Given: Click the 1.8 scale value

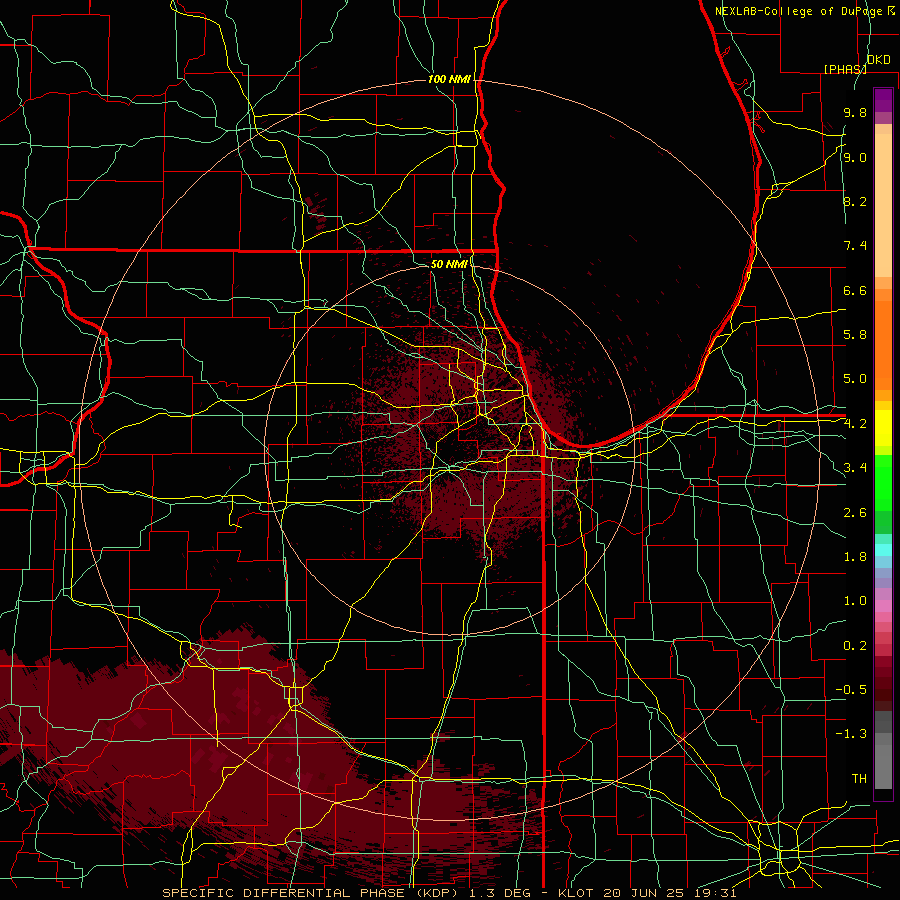Looking at the screenshot, I should tap(855, 557).
